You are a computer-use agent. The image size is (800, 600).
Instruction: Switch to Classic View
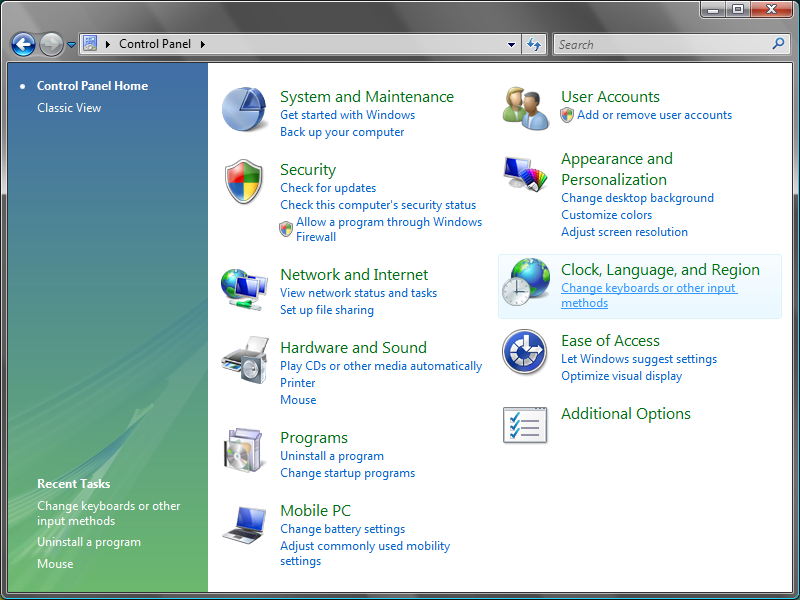click(69, 108)
